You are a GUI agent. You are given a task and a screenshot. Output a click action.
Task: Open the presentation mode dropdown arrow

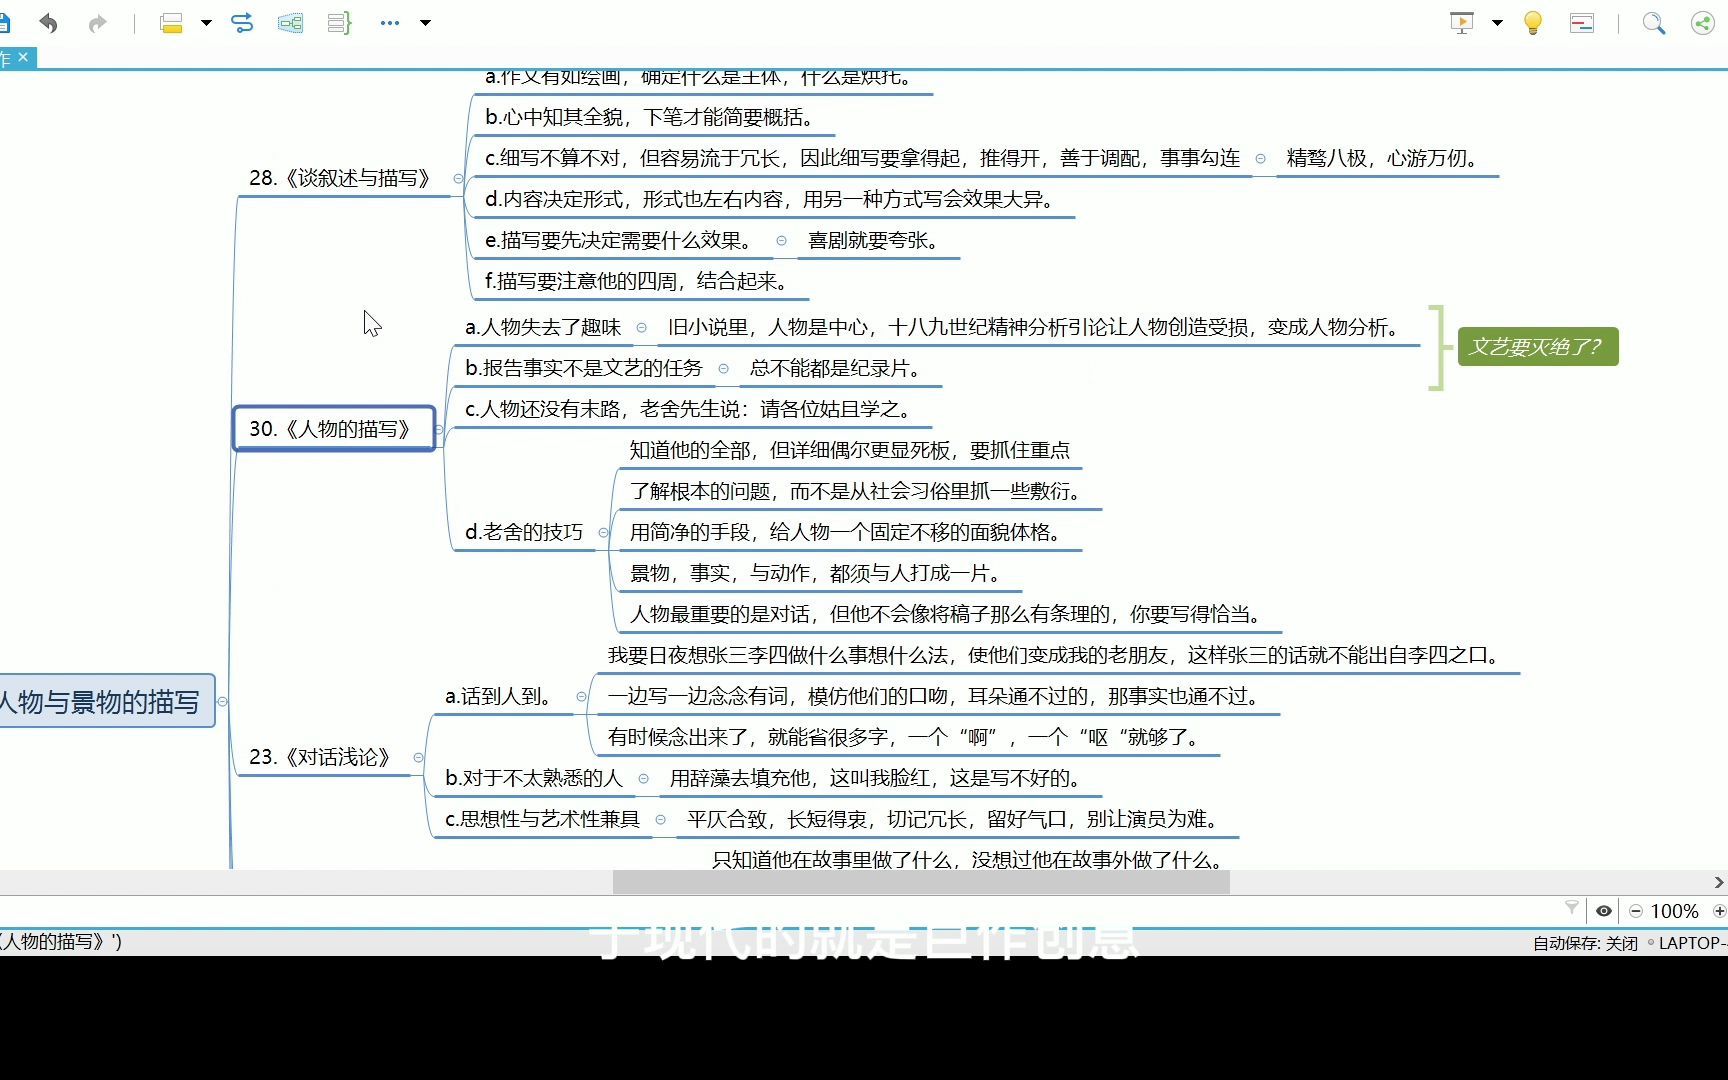click(1497, 22)
